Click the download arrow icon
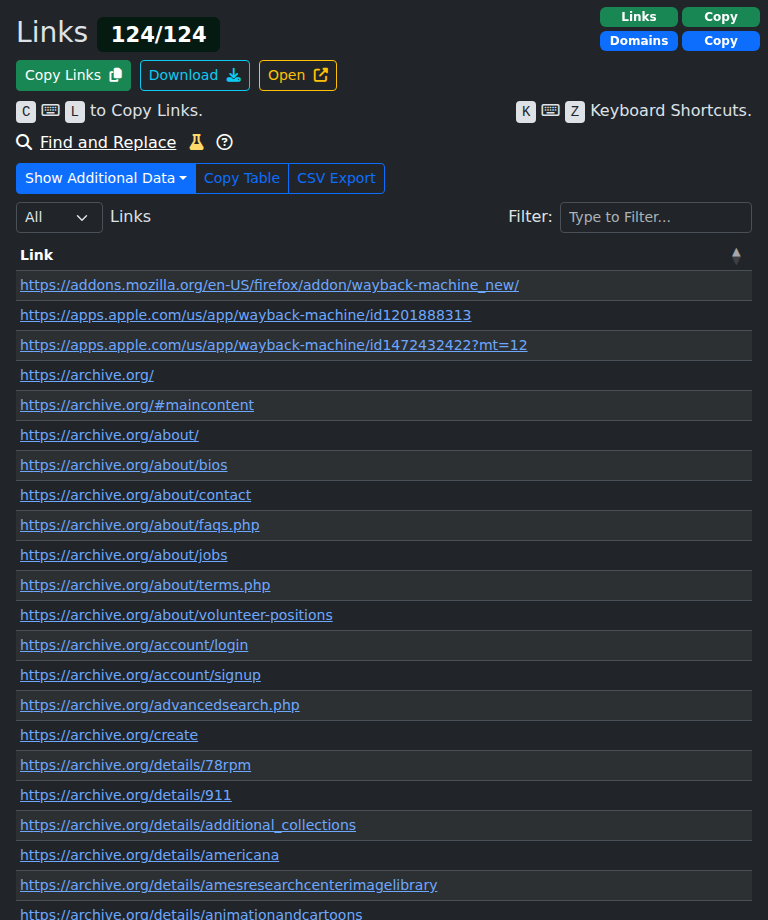768x920 pixels. coord(234,75)
